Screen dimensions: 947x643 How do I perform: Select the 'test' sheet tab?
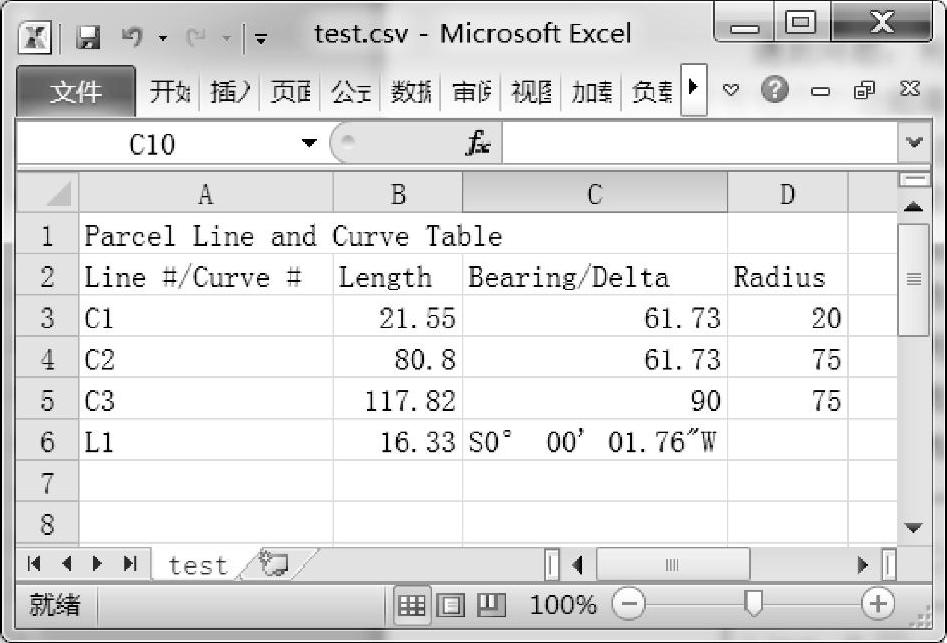(198, 566)
